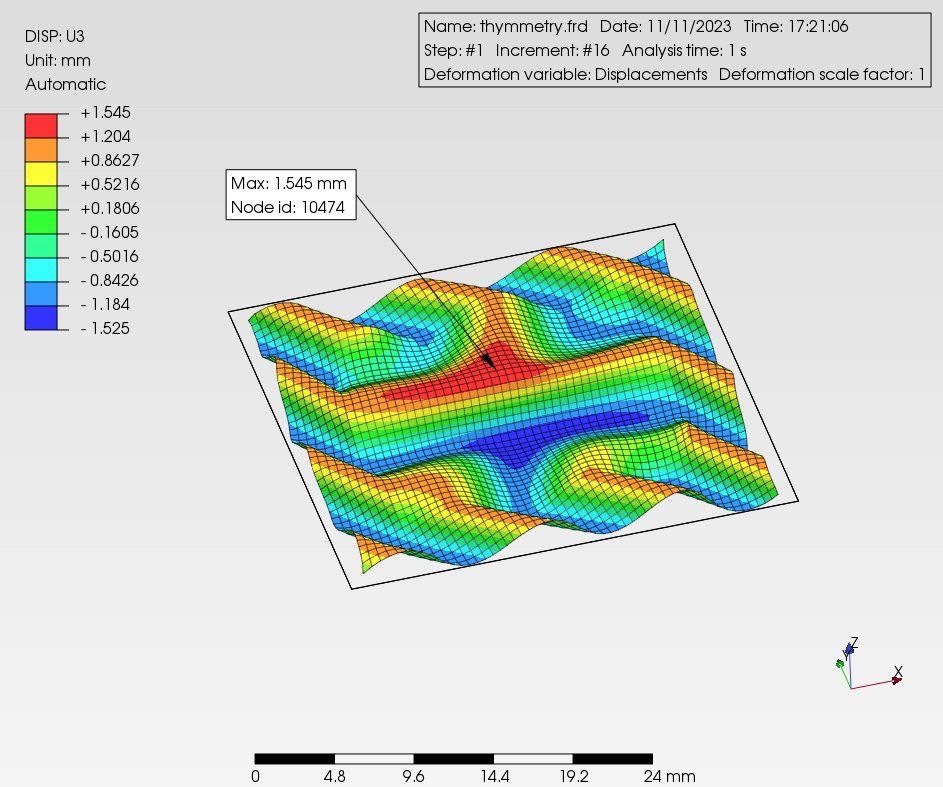Click the coordinate axes triad widget
Viewport: 943px width, 787px height.
[x=869, y=664]
